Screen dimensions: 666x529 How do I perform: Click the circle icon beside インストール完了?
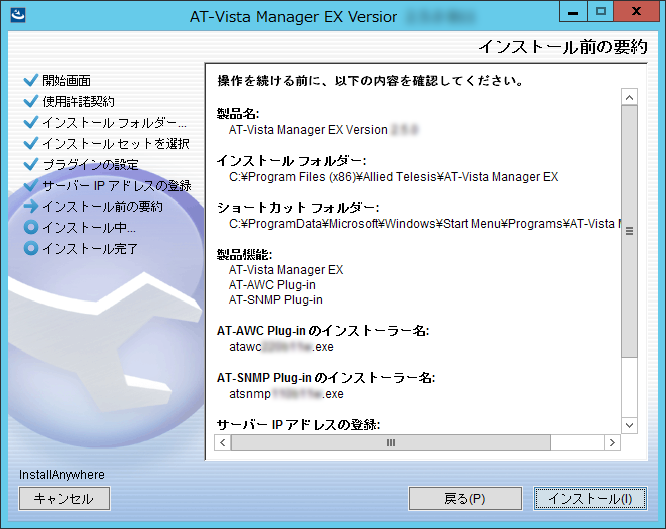point(31,248)
